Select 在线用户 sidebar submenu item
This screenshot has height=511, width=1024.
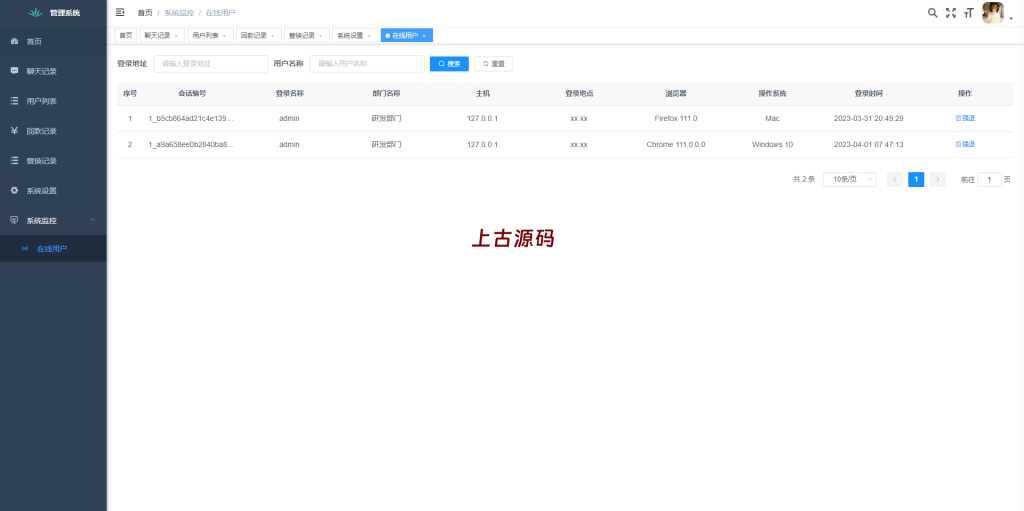(53, 248)
